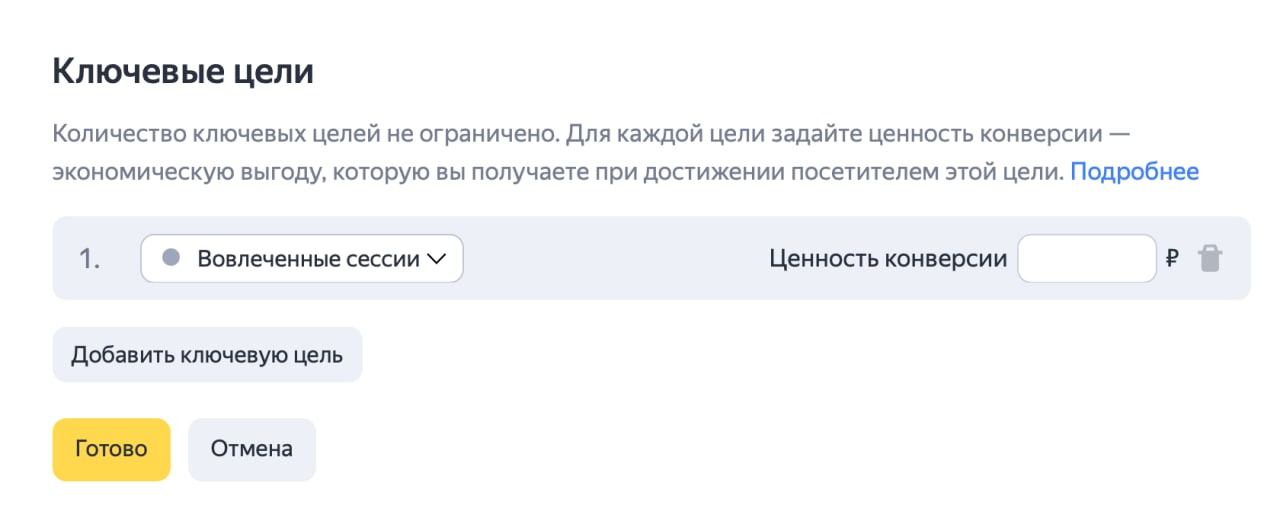Click the key goals description paragraph
The image size is (1280, 521).
[x=590, y=152]
